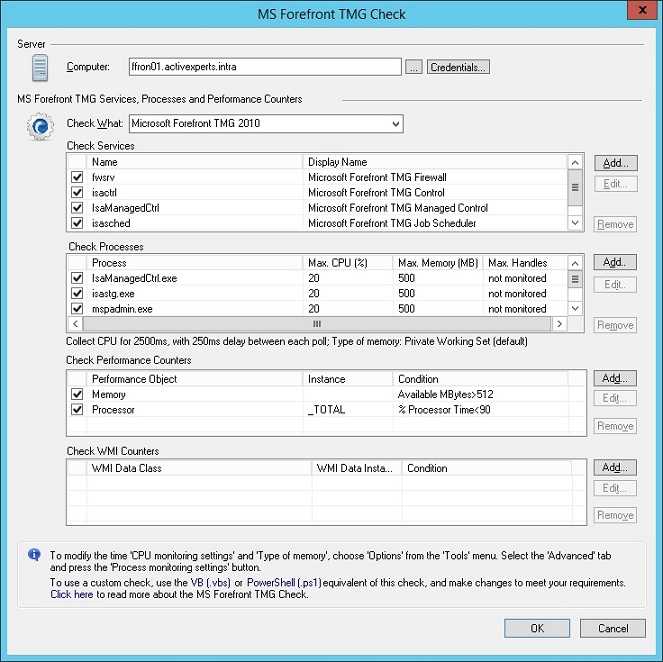Click the Condition header in Performance Counters
This screenshot has height=662, width=663.
480,379
